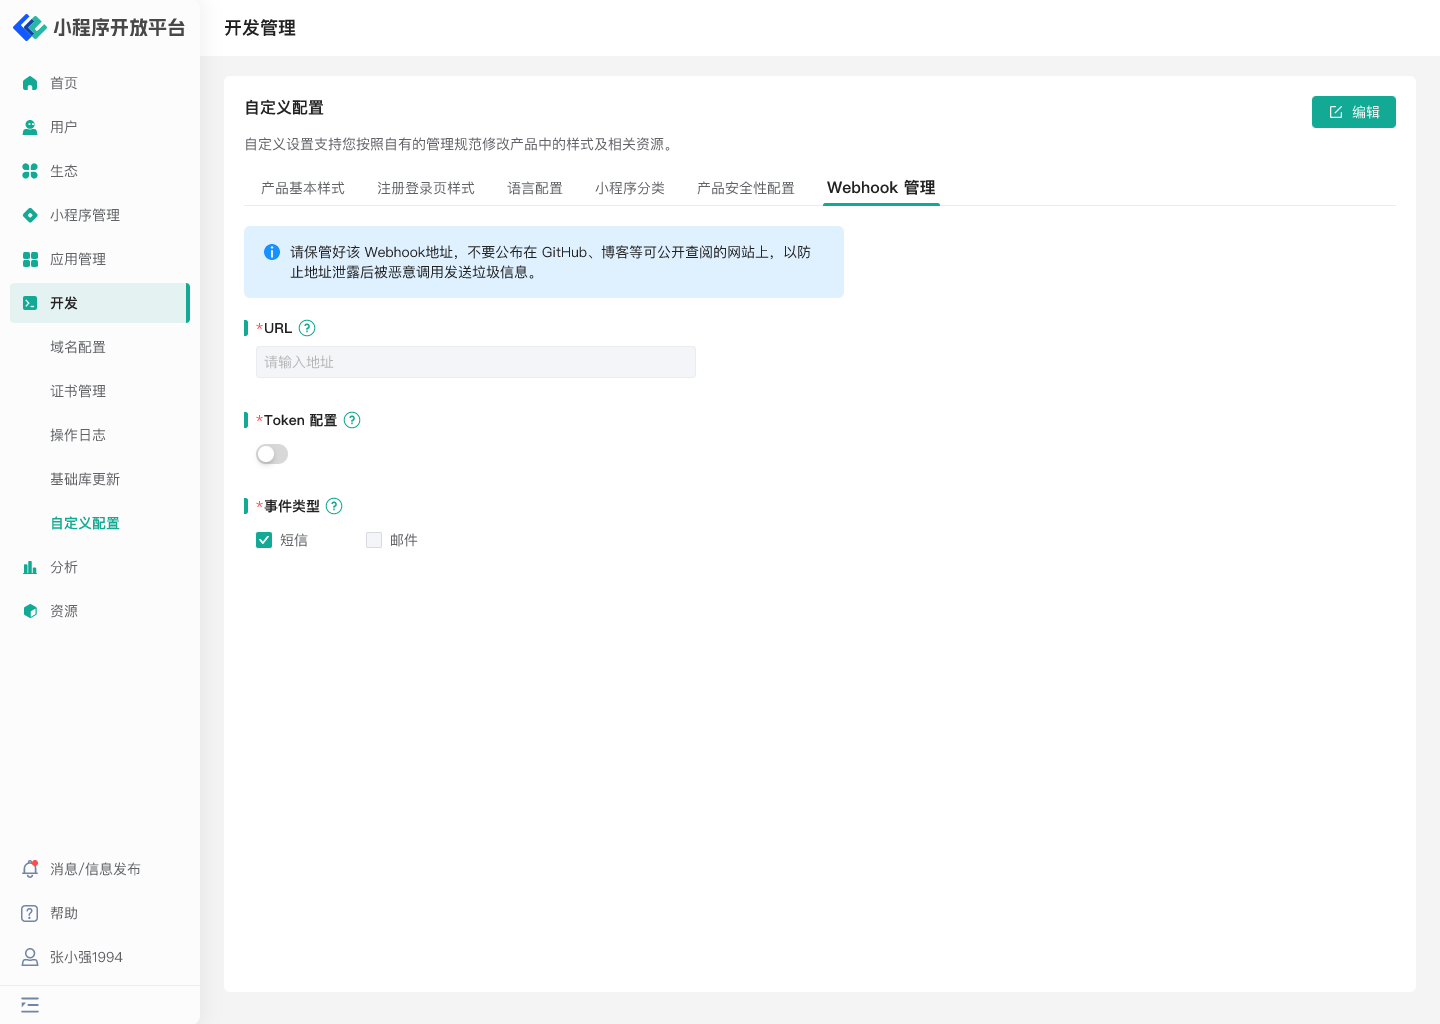Switch to the 语言配置 tab
Image resolution: width=1440 pixels, height=1024 pixels.
tap(534, 188)
